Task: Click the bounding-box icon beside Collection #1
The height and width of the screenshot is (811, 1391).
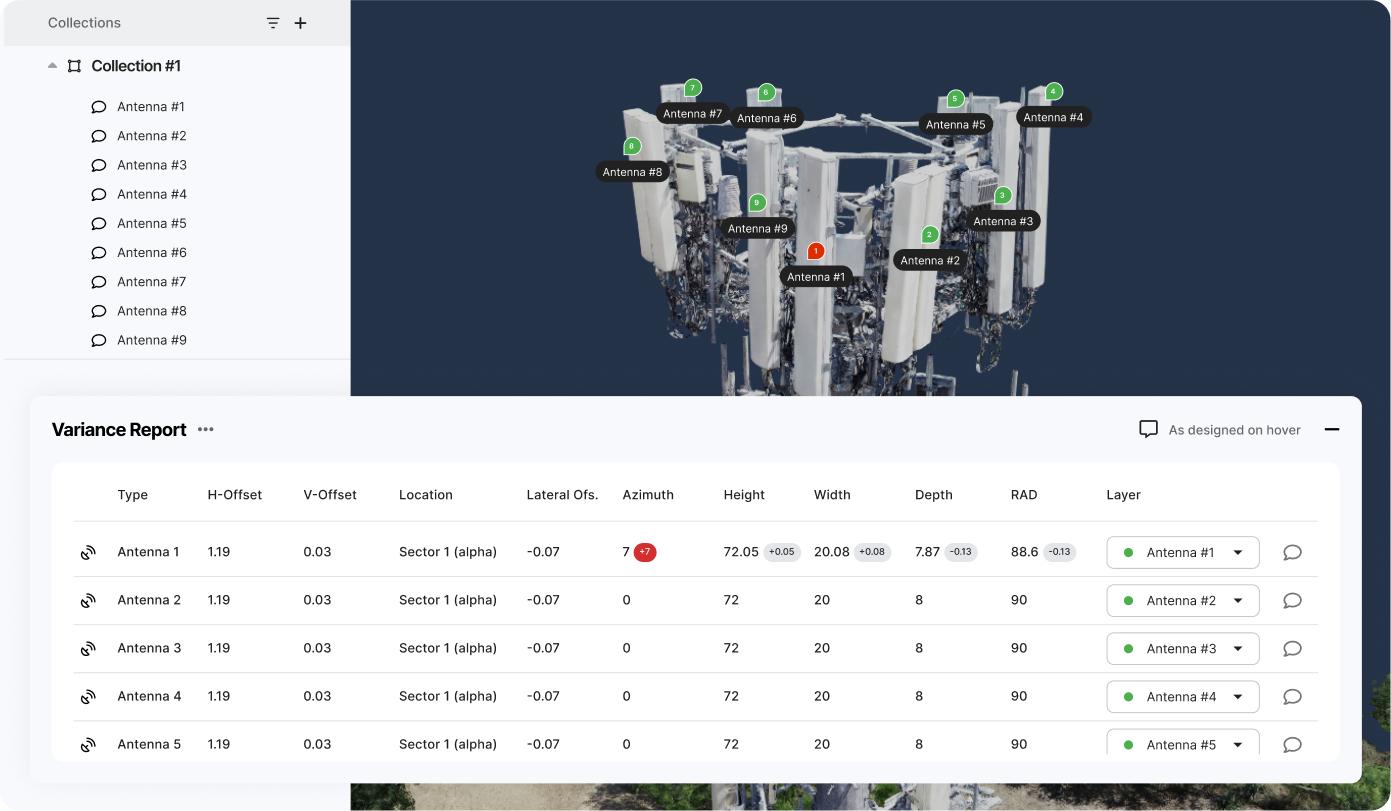Action: pos(74,65)
